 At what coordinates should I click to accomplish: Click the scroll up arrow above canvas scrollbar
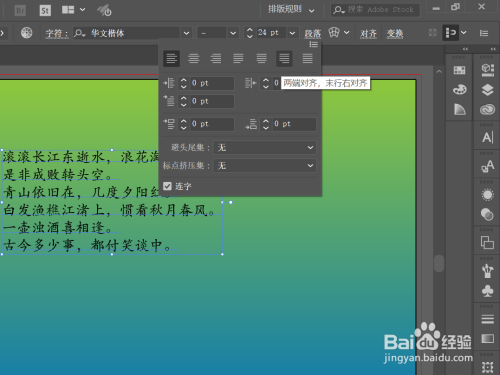click(439, 71)
